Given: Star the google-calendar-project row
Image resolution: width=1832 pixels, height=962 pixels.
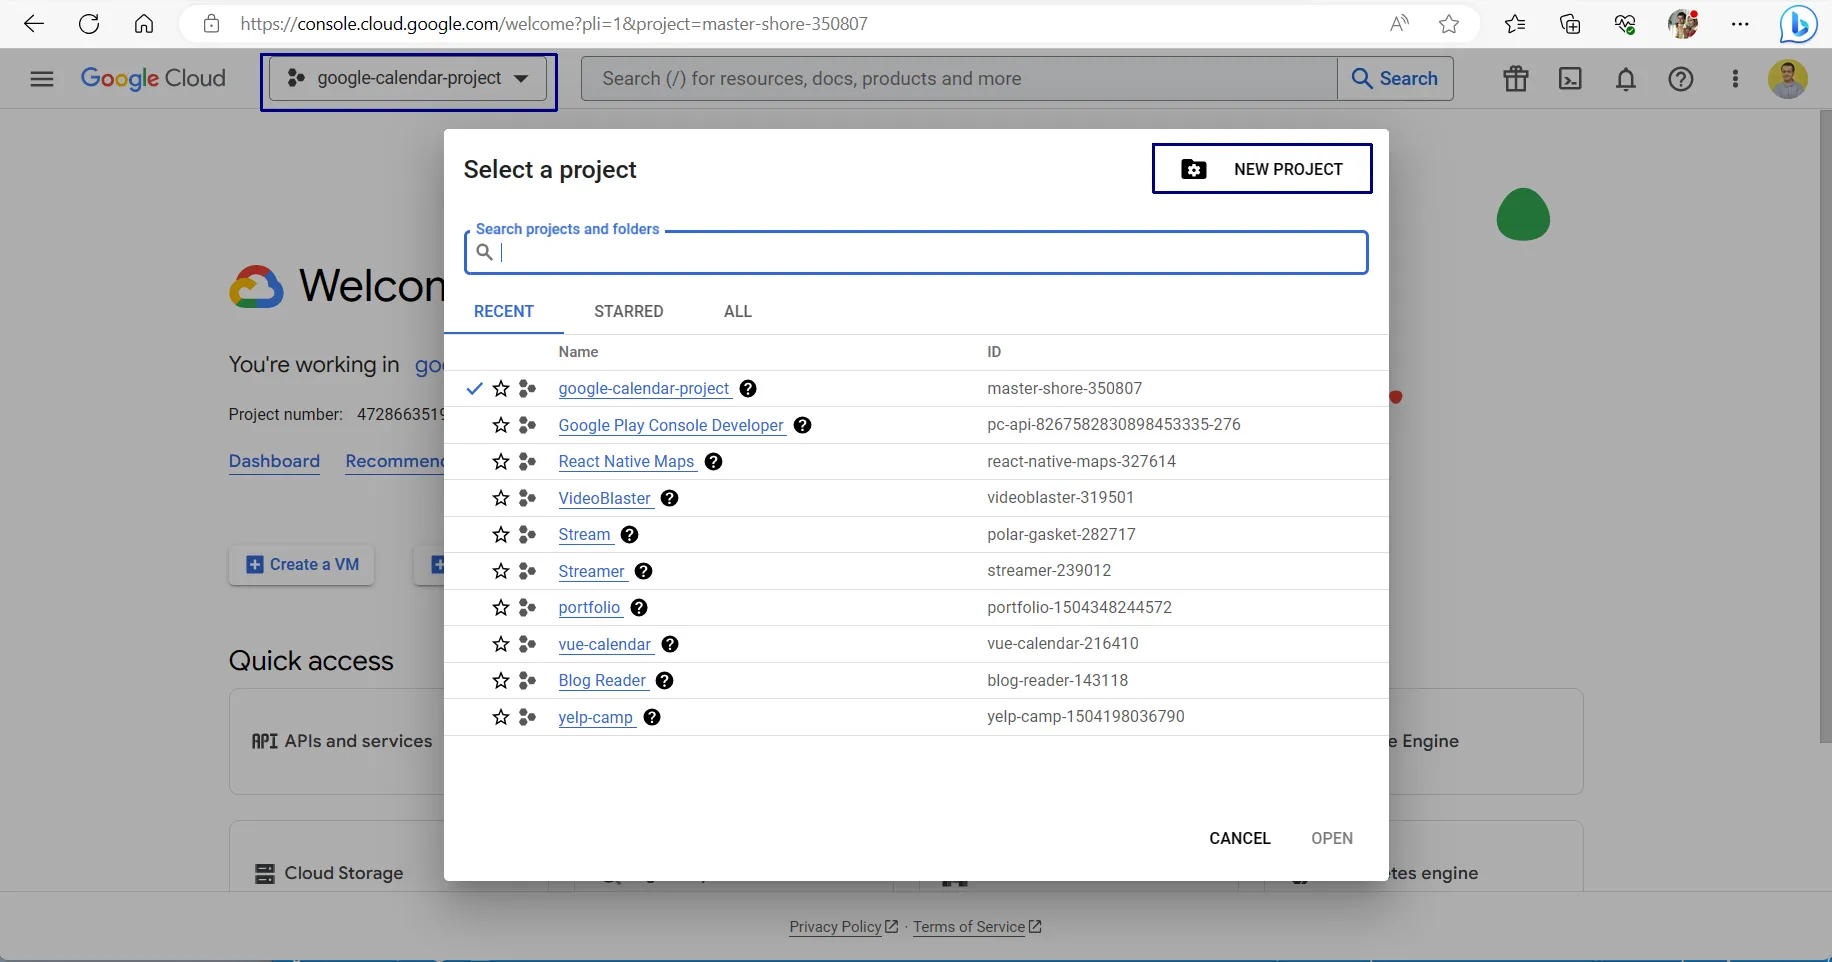Looking at the screenshot, I should pos(501,389).
